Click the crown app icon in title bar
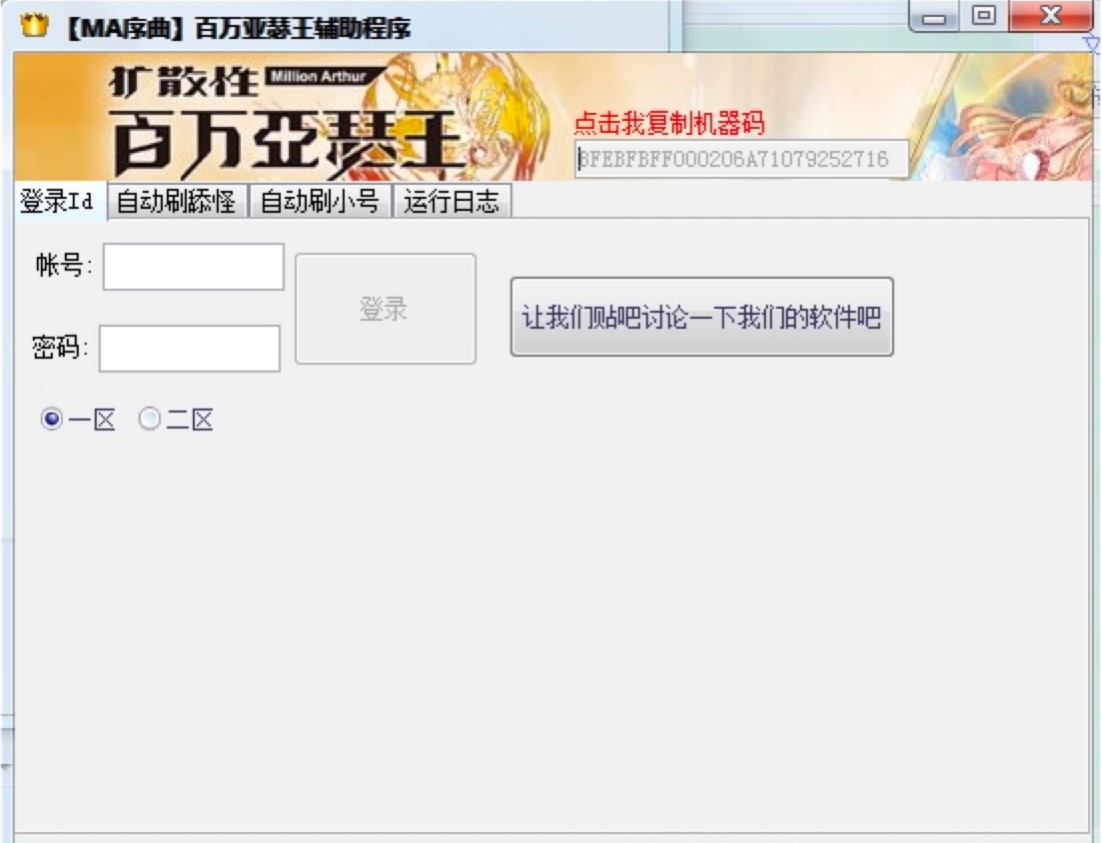Image resolution: width=1102 pixels, height=843 pixels. [x=34, y=26]
